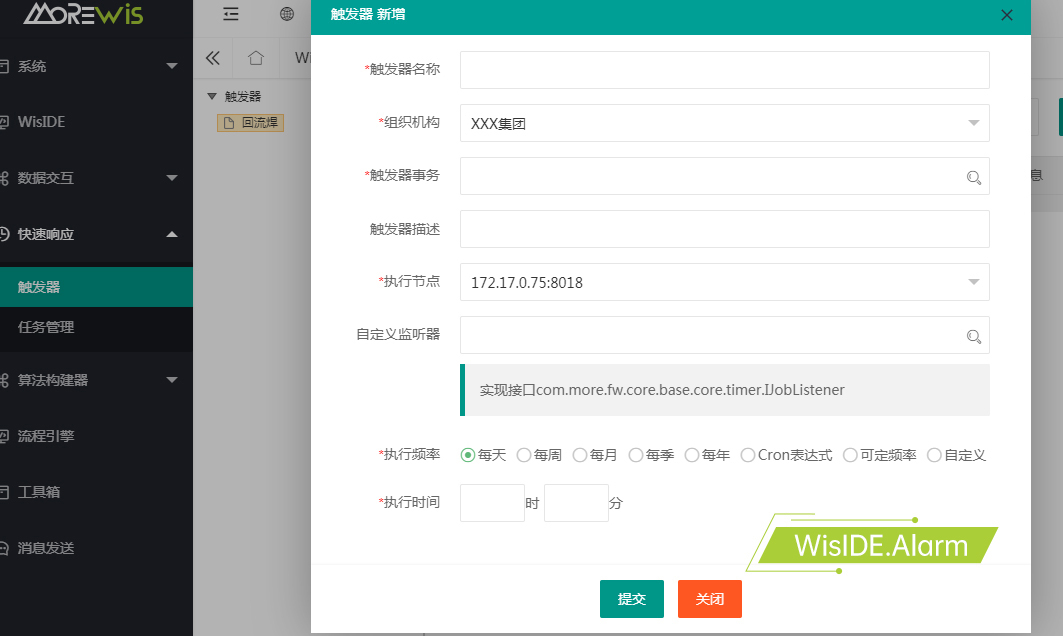Close the 触发器 新增 dialog with X

coord(1007,15)
